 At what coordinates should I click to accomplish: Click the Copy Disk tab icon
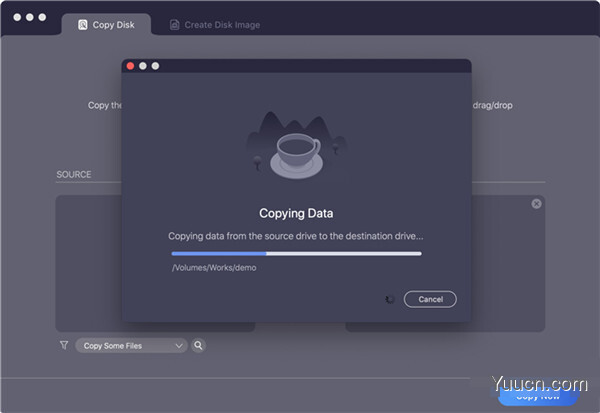click(83, 25)
